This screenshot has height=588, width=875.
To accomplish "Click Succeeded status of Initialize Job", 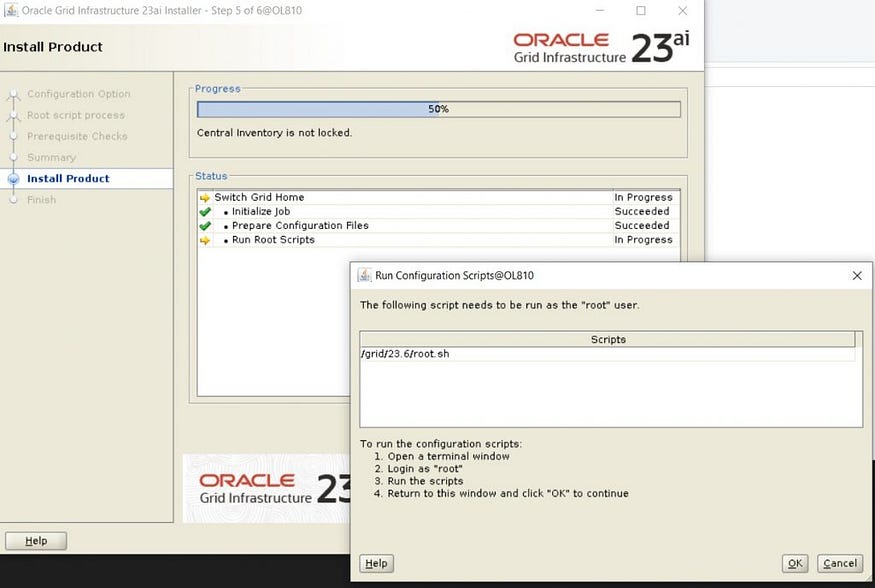I will [642, 211].
